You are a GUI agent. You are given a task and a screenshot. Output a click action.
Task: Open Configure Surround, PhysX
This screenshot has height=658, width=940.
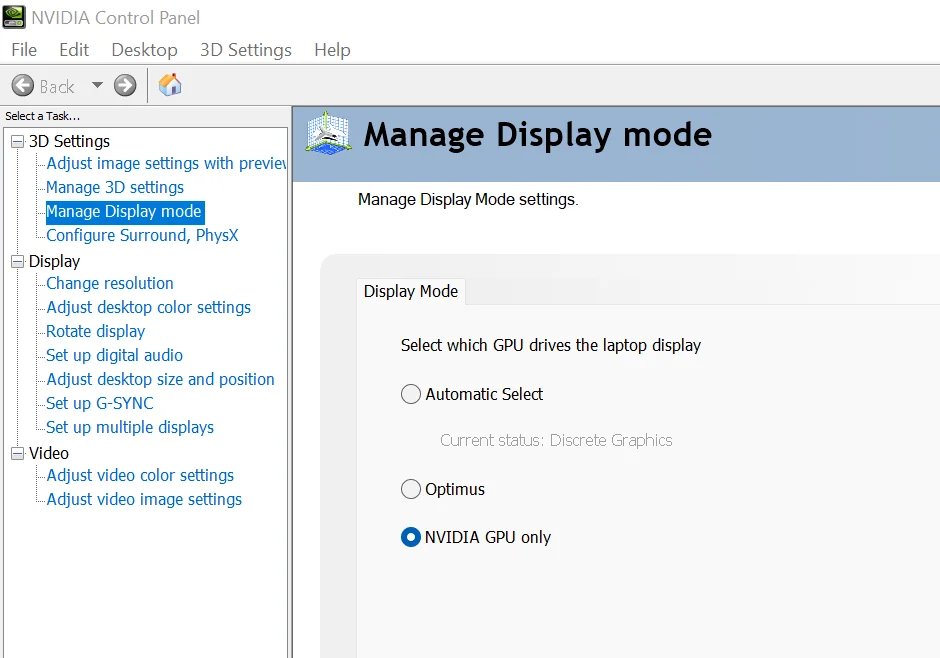[142, 235]
